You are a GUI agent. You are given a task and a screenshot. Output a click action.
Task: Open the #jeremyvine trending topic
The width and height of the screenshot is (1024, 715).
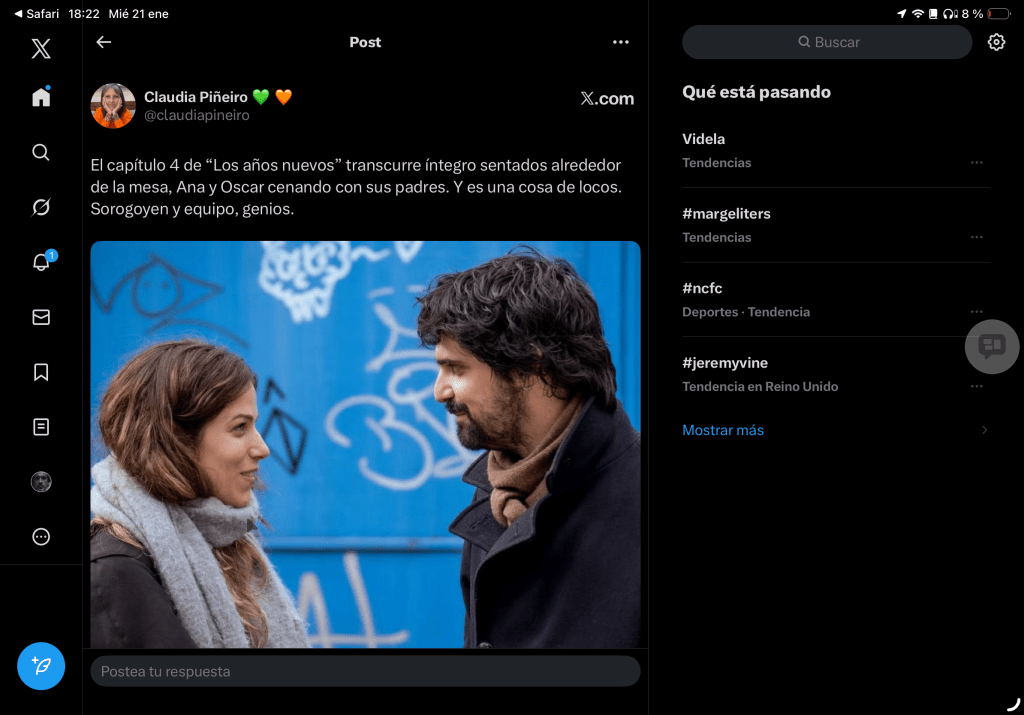click(725, 363)
